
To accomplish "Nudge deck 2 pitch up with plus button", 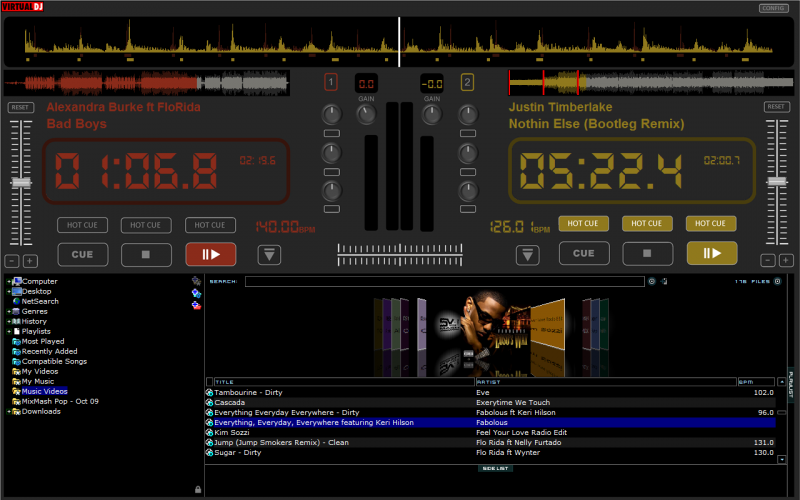I will [786, 260].
